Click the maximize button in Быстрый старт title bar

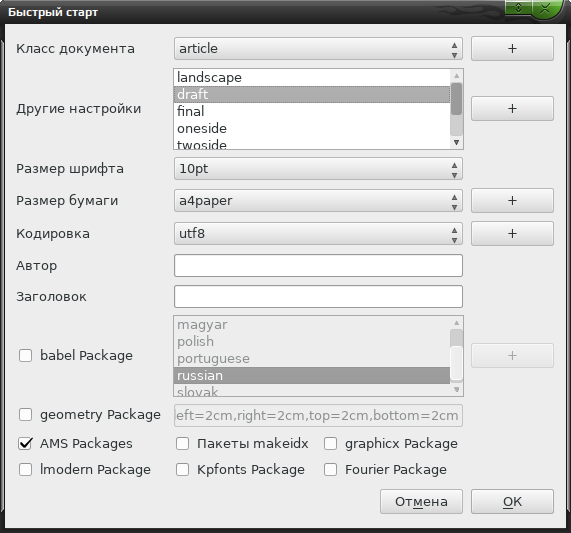(x=518, y=8)
